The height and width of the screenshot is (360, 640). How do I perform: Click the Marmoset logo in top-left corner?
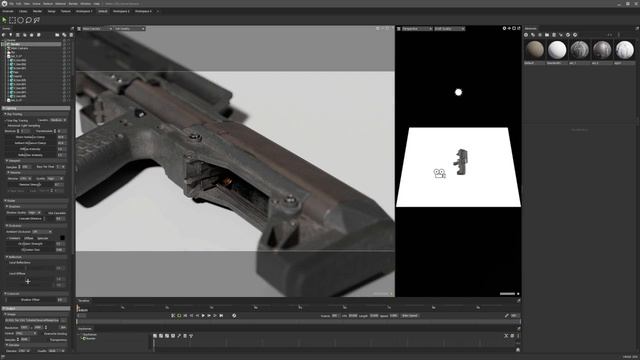tap(4, 3)
